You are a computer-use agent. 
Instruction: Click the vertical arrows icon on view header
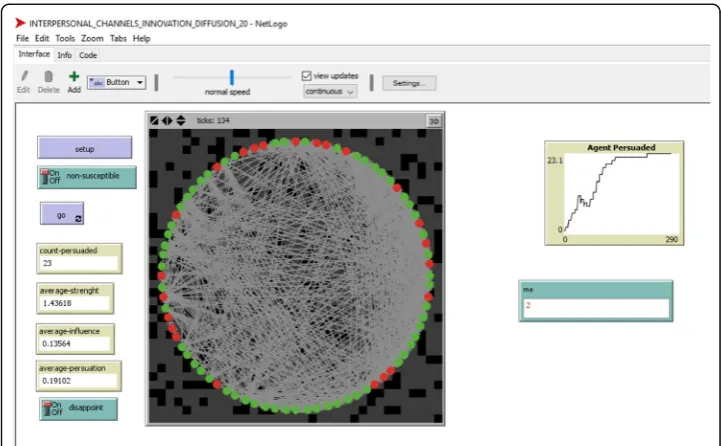[181, 120]
